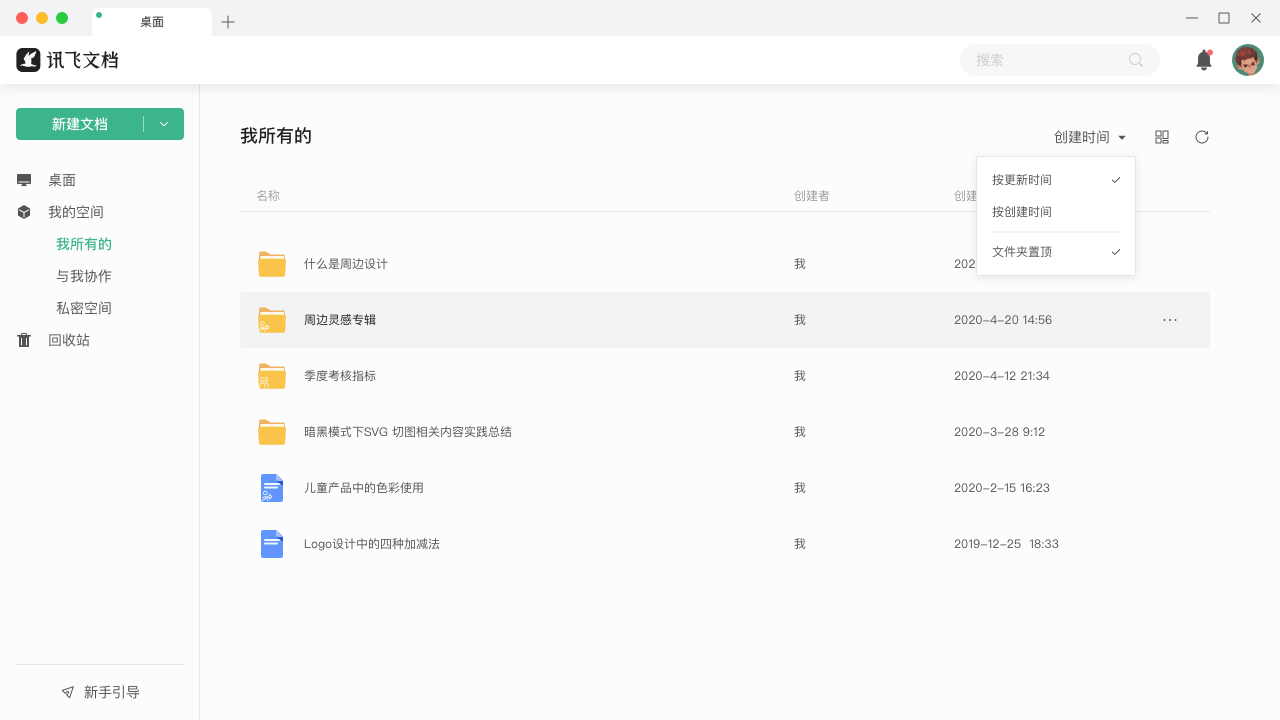Open the 回收站 trash icon
The image size is (1280, 720).
[x=24, y=340]
